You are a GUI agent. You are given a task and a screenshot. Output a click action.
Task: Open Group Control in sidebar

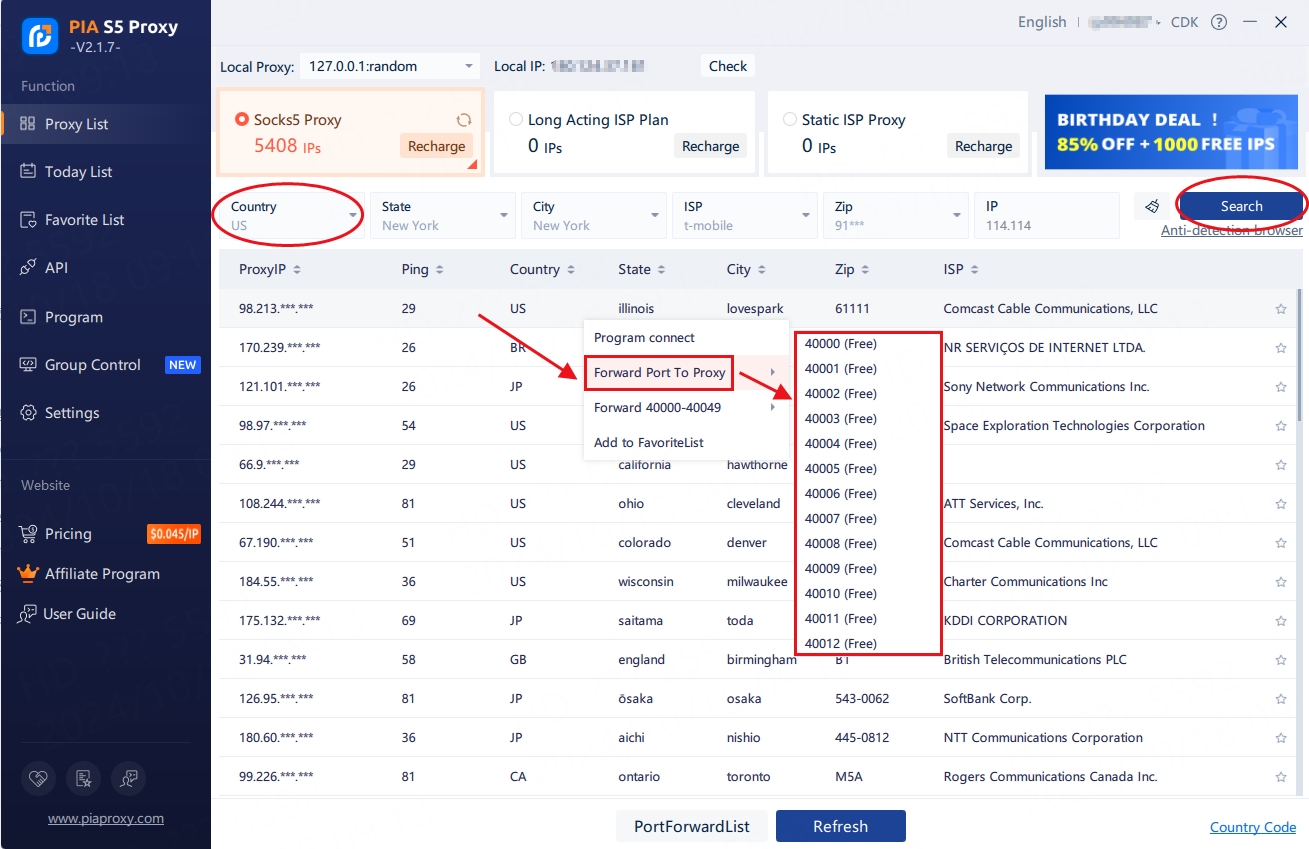point(92,365)
